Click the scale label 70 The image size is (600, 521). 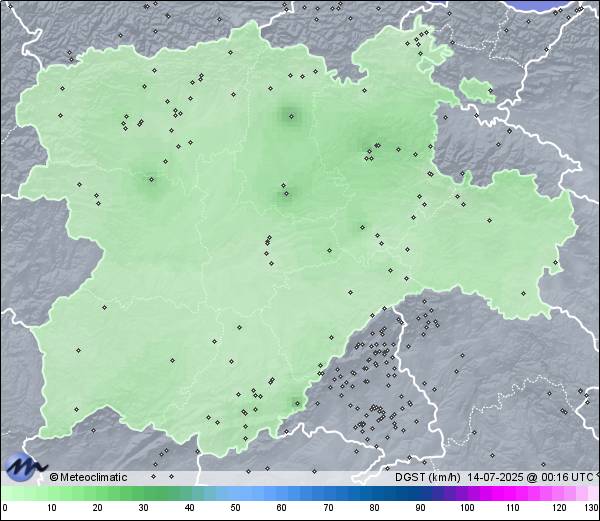[x=328, y=508]
